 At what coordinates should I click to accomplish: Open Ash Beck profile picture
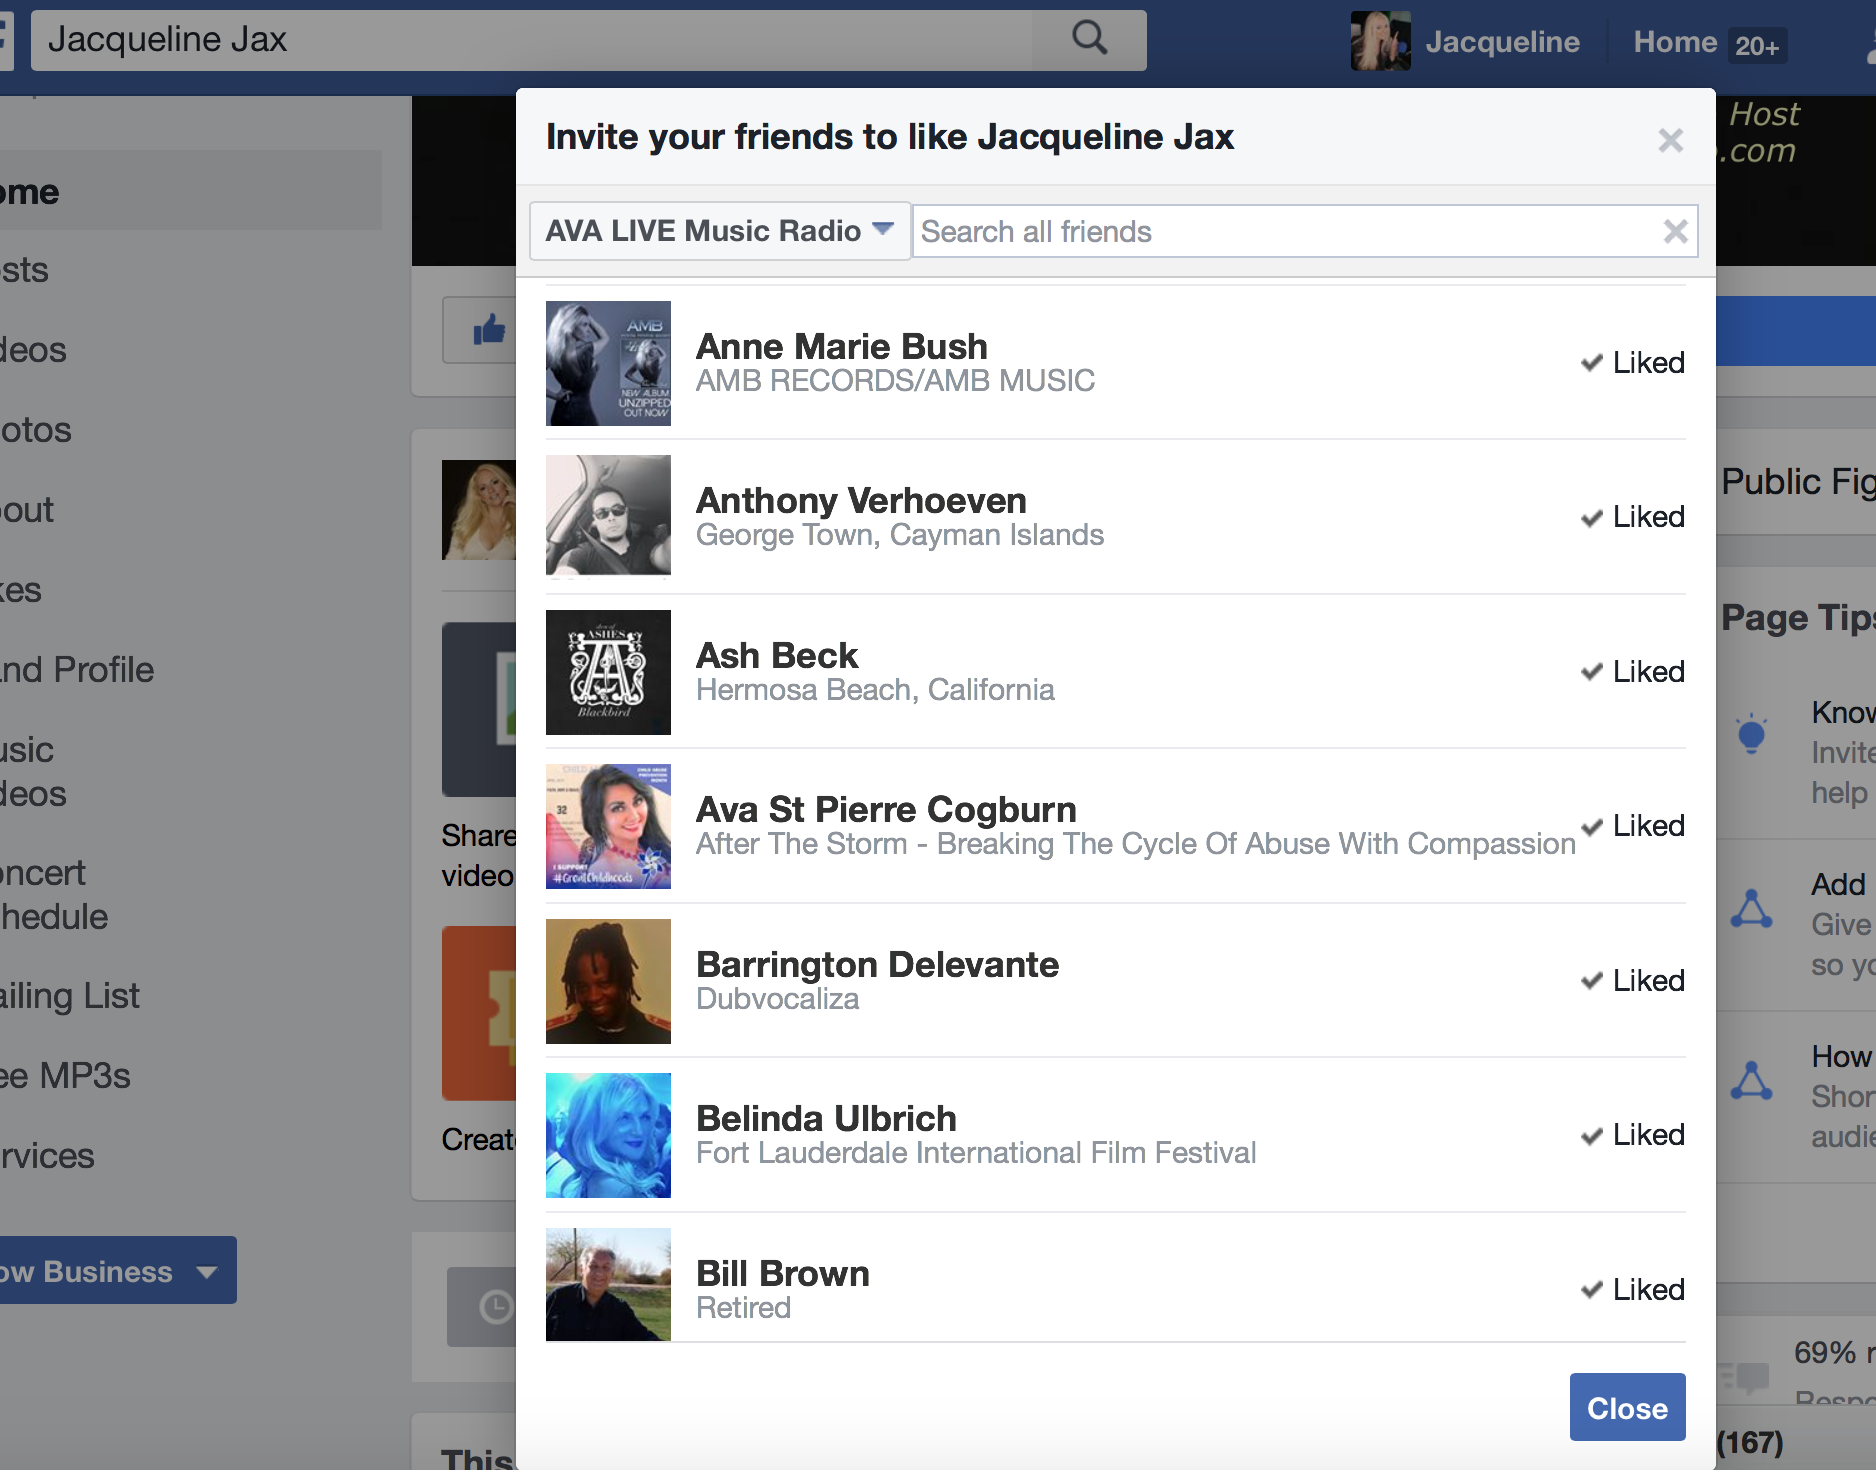tap(608, 672)
